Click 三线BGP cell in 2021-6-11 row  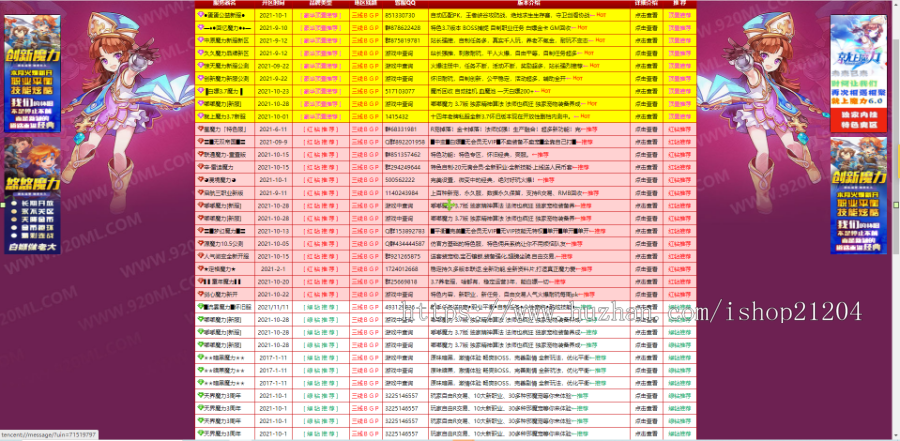pos(366,129)
